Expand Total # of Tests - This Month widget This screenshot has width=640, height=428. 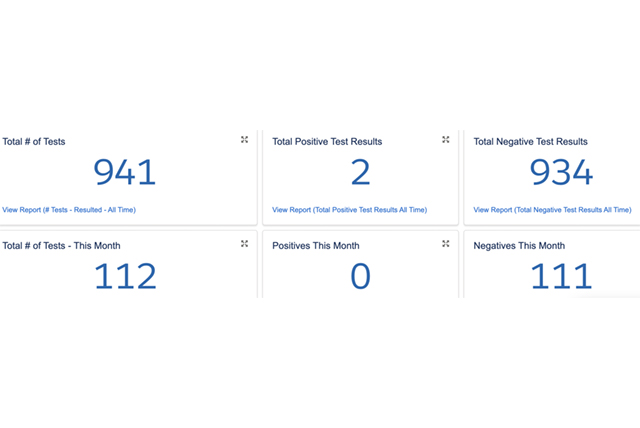[244, 243]
